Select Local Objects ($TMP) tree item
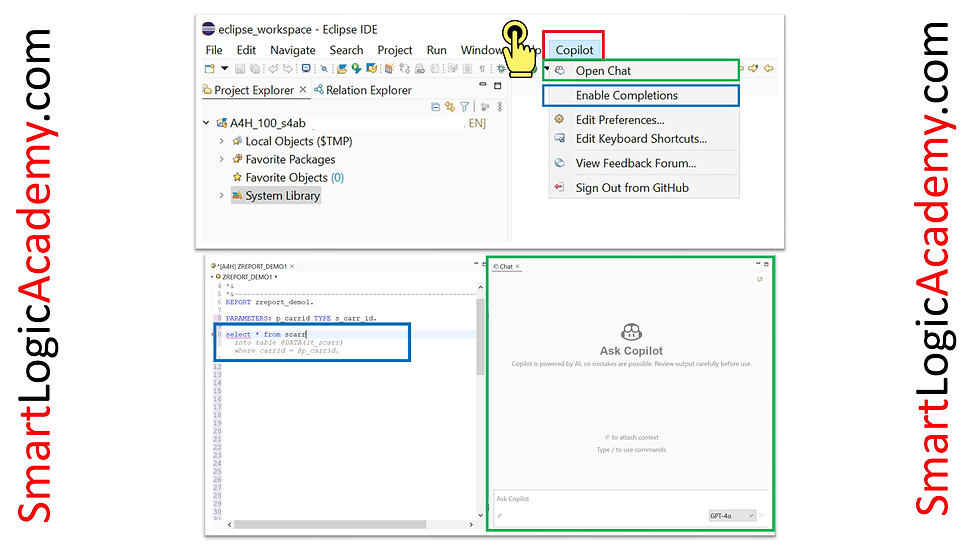This screenshot has width=980, height=551. point(292,141)
